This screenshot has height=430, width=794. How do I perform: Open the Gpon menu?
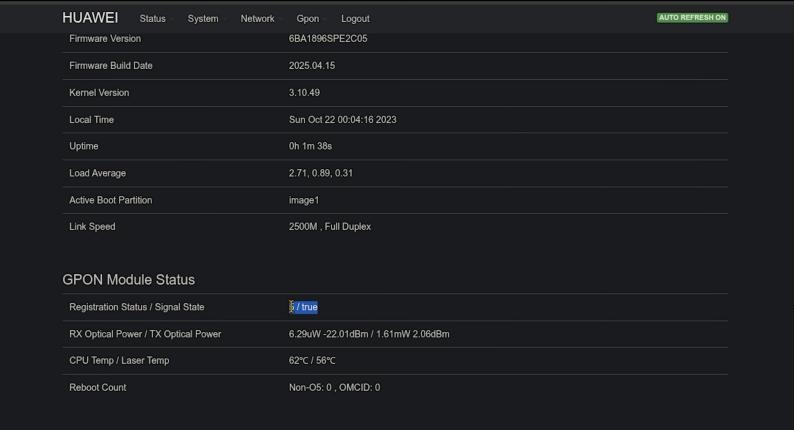(x=308, y=19)
